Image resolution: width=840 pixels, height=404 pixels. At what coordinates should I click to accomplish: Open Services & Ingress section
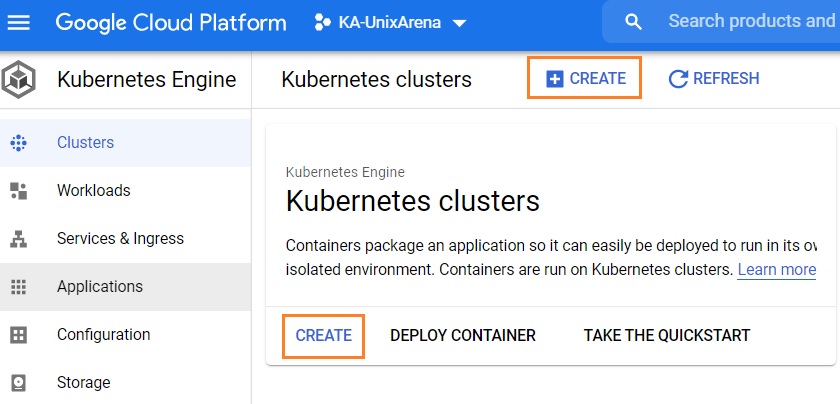125,238
